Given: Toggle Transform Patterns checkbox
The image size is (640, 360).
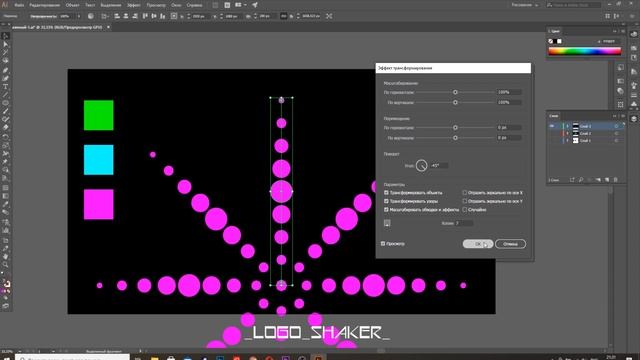Looking at the screenshot, I should click(x=386, y=201).
